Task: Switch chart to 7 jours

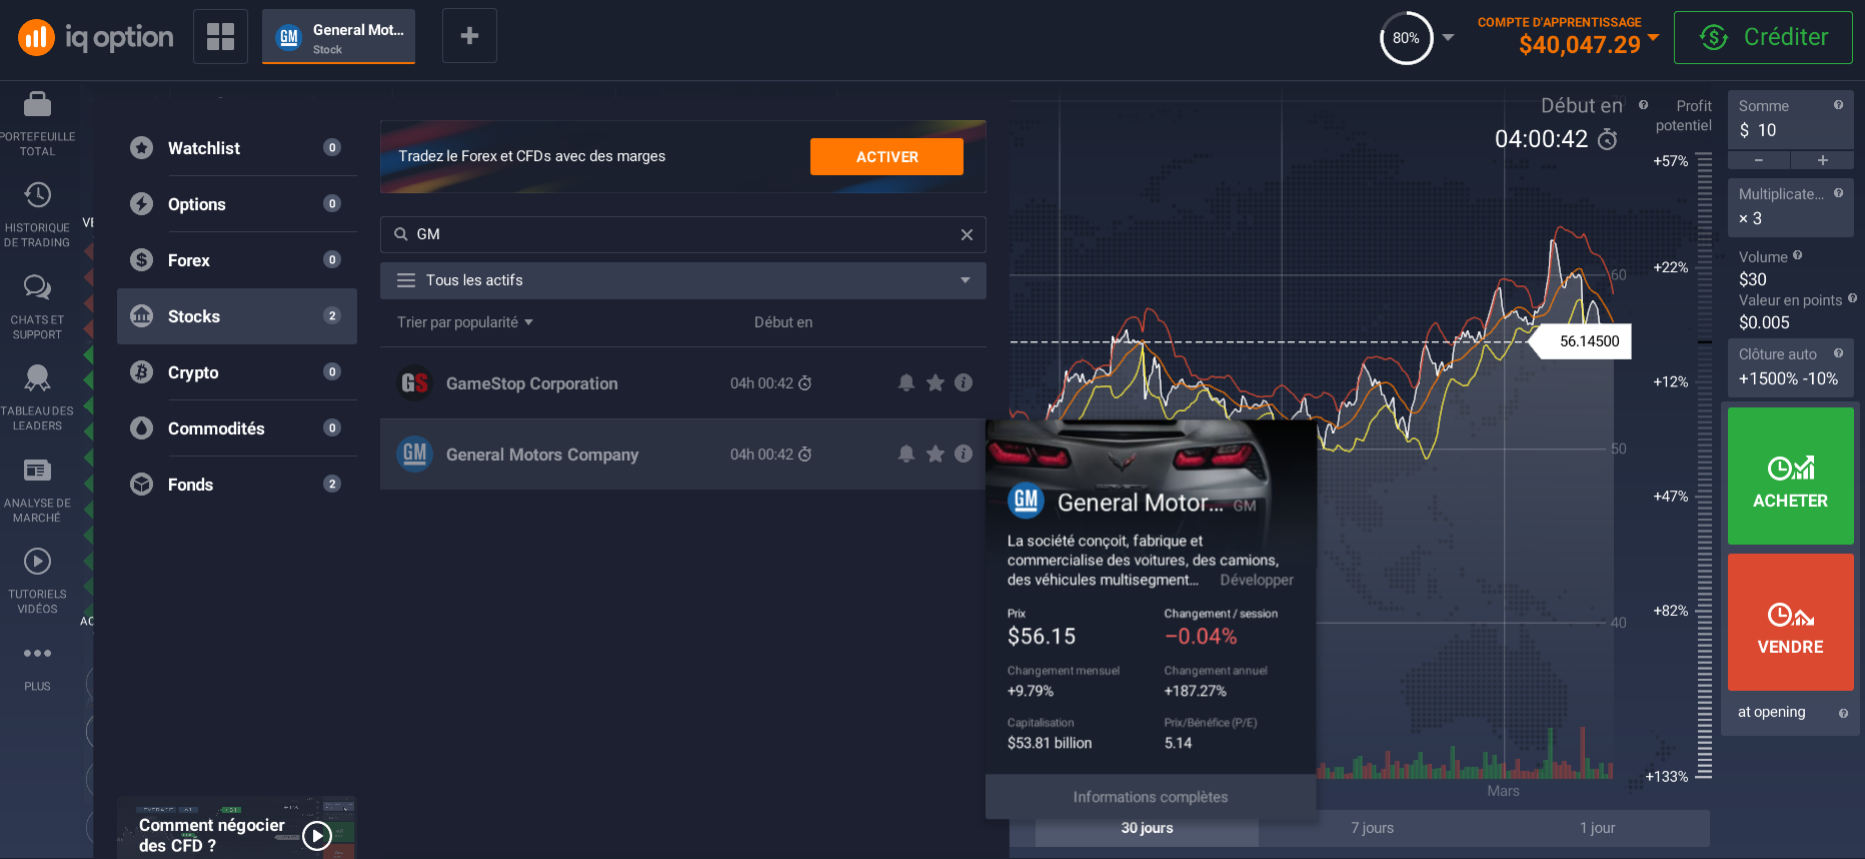Action: tap(1372, 828)
